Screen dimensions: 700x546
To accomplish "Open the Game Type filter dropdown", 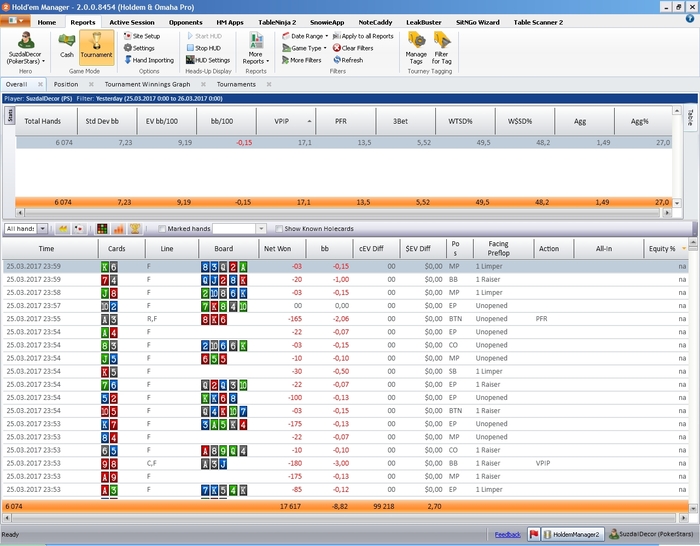I will point(304,48).
